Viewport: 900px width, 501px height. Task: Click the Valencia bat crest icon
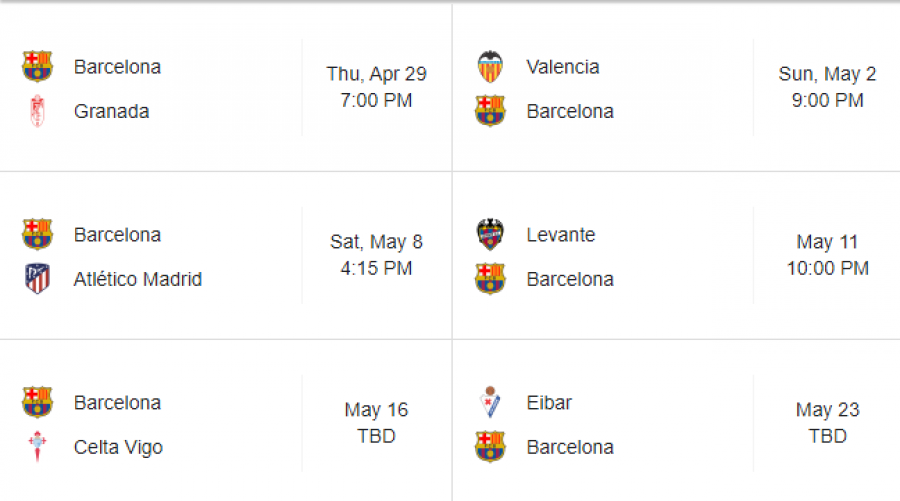click(x=490, y=67)
